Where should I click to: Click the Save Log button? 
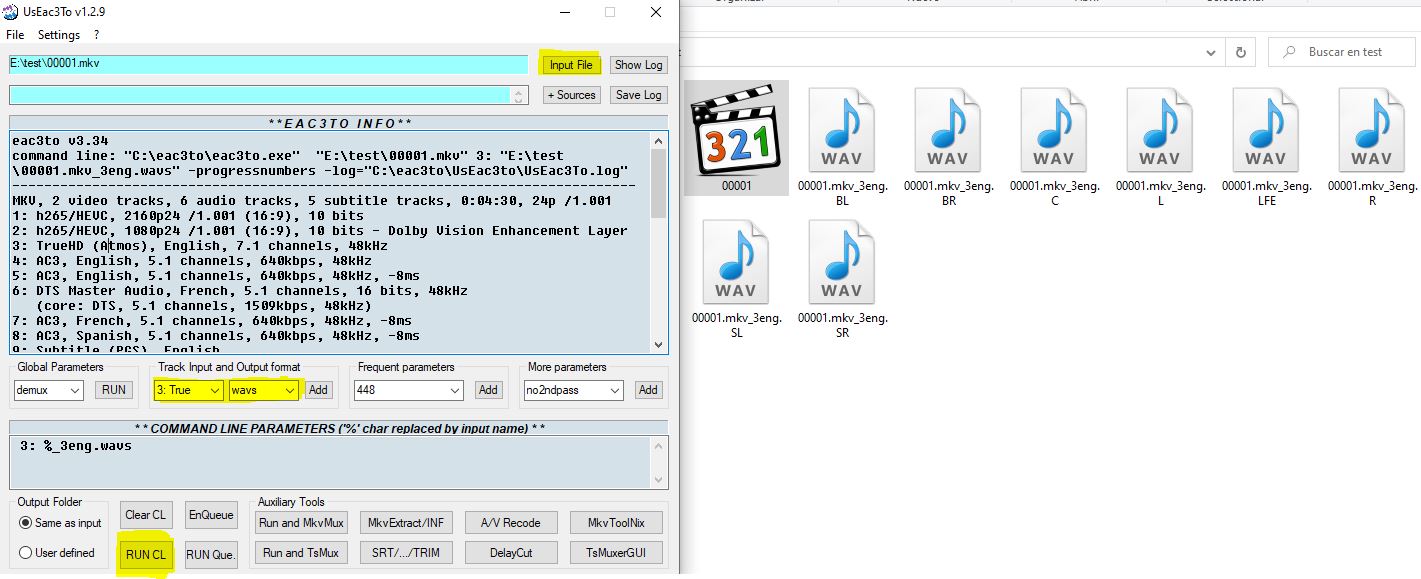[638, 95]
